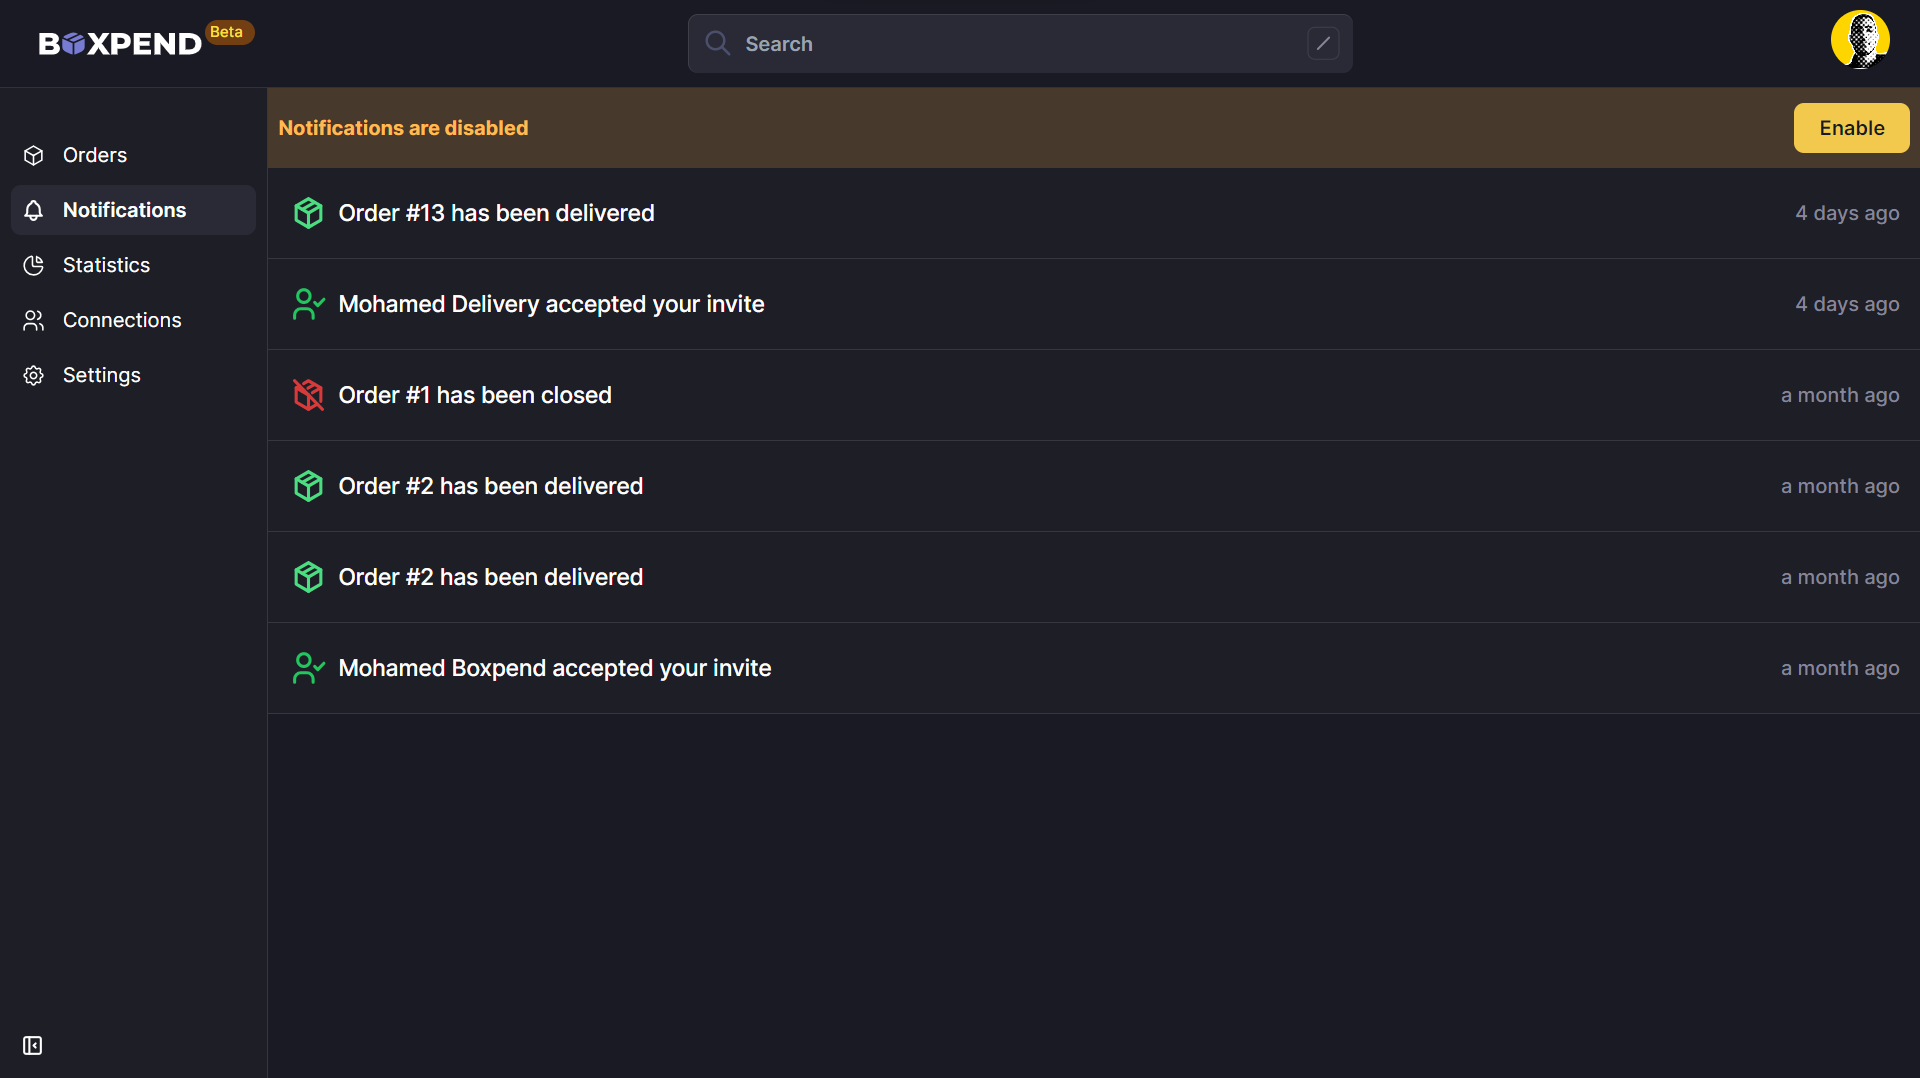
Task: Click the Connections people icon
Action: coord(34,320)
